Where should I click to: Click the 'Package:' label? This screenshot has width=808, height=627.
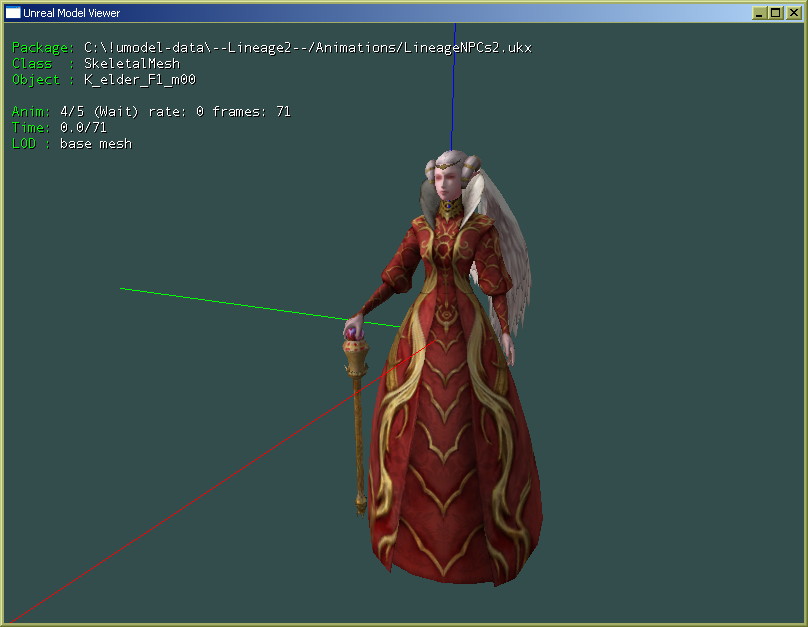click(x=43, y=48)
